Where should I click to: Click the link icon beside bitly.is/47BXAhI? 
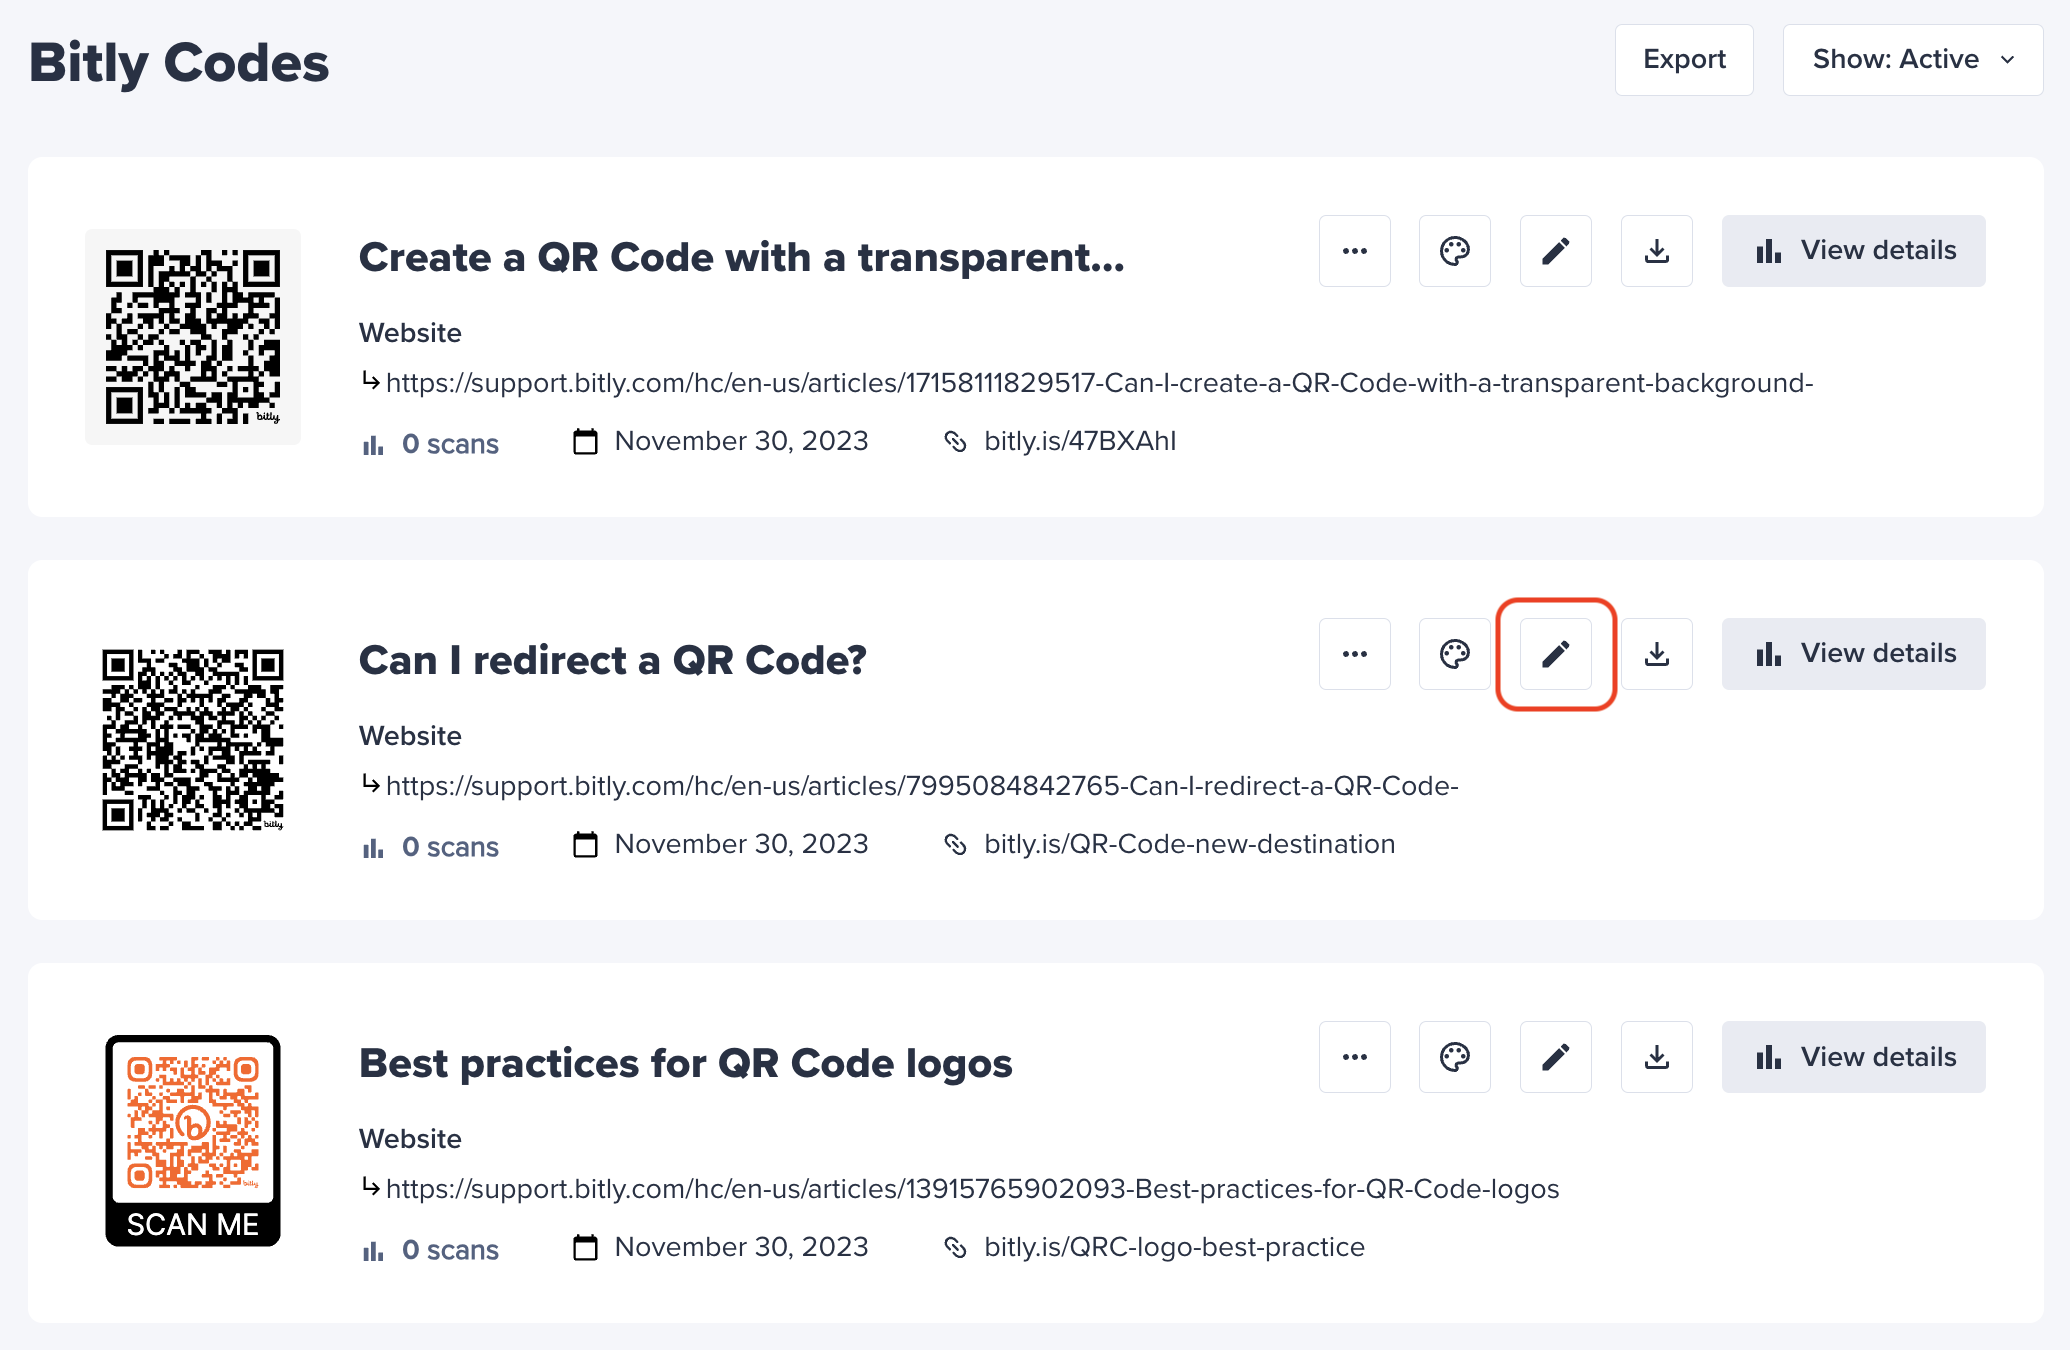955,442
